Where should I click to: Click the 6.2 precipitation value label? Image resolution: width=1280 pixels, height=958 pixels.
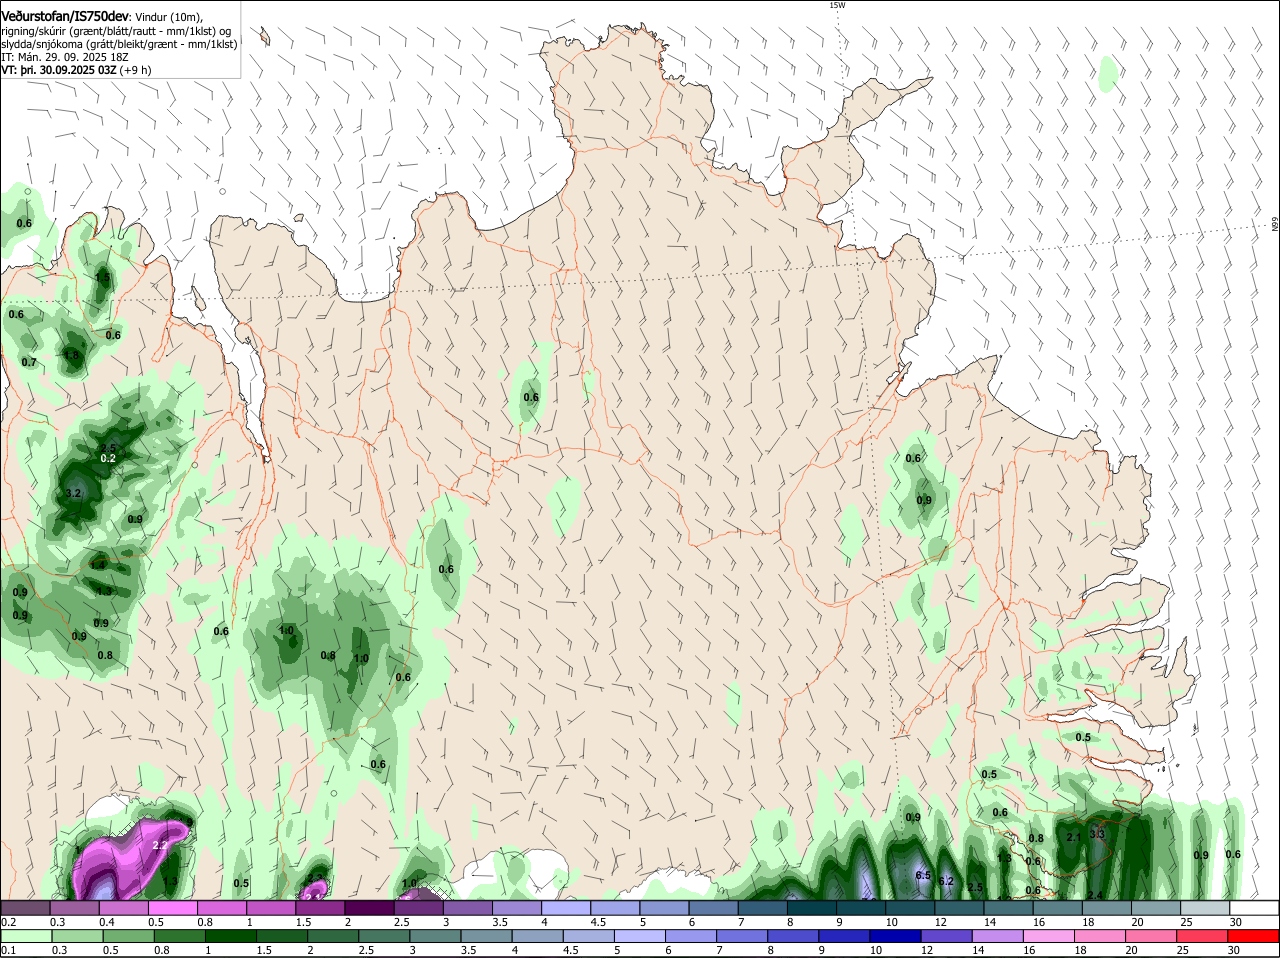[946, 881]
